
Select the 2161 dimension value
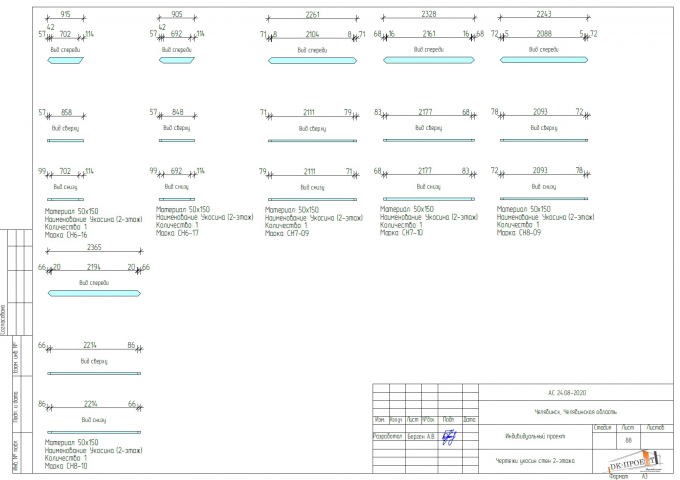(x=429, y=33)
